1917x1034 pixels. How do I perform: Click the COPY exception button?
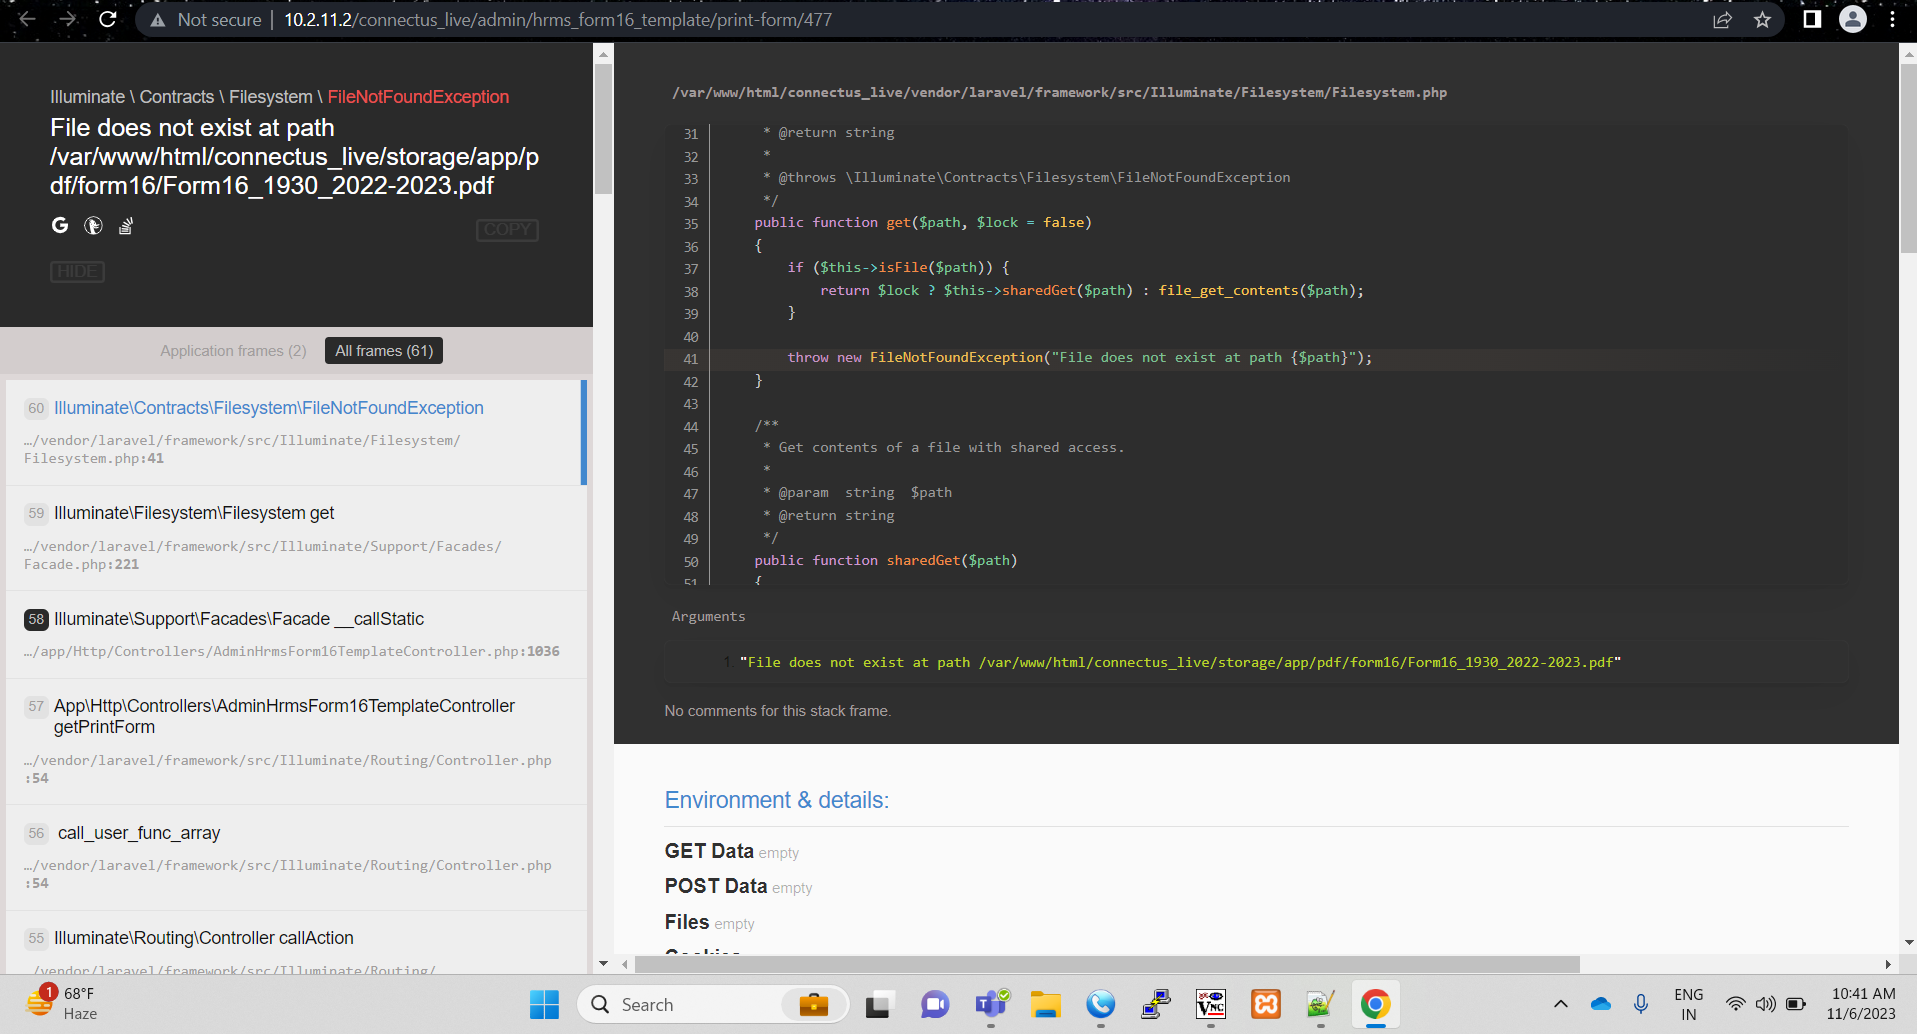tap(507, 230)
